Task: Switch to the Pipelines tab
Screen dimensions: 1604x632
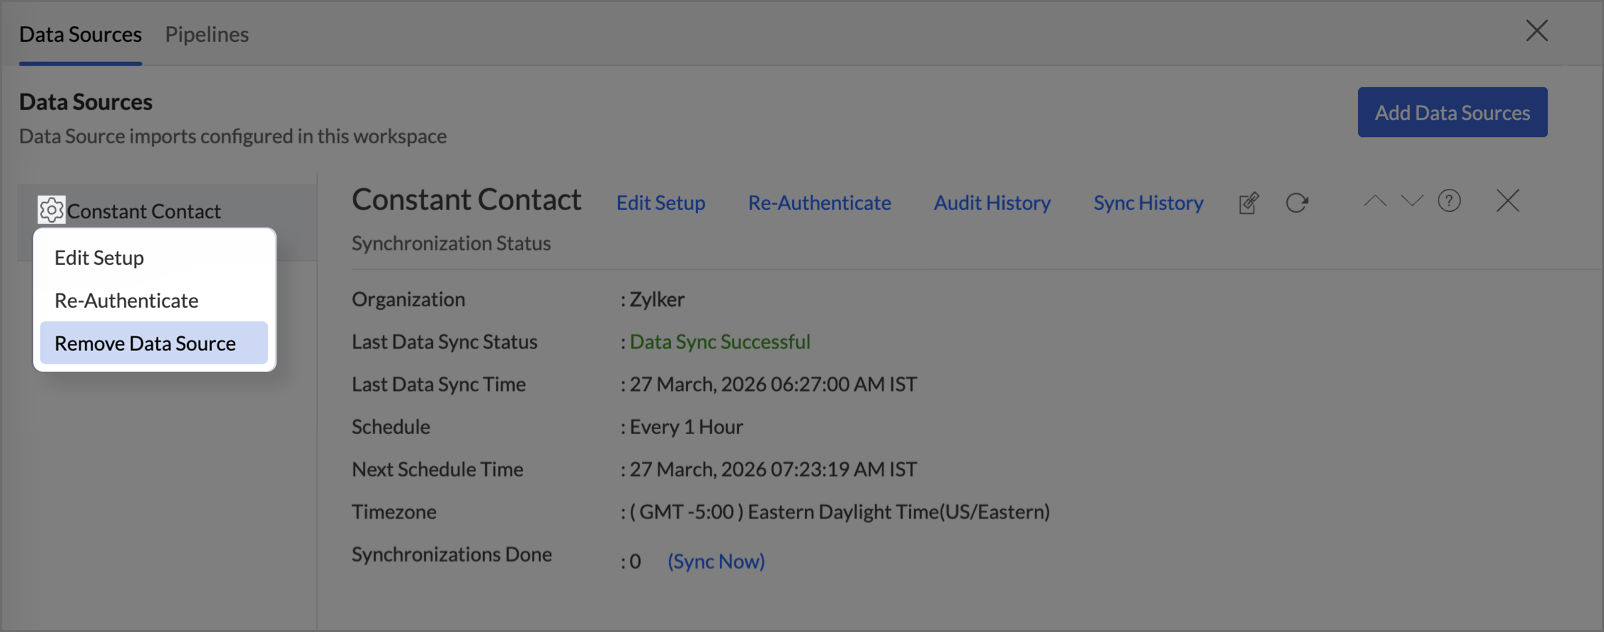Action: [x=207, y=34]
